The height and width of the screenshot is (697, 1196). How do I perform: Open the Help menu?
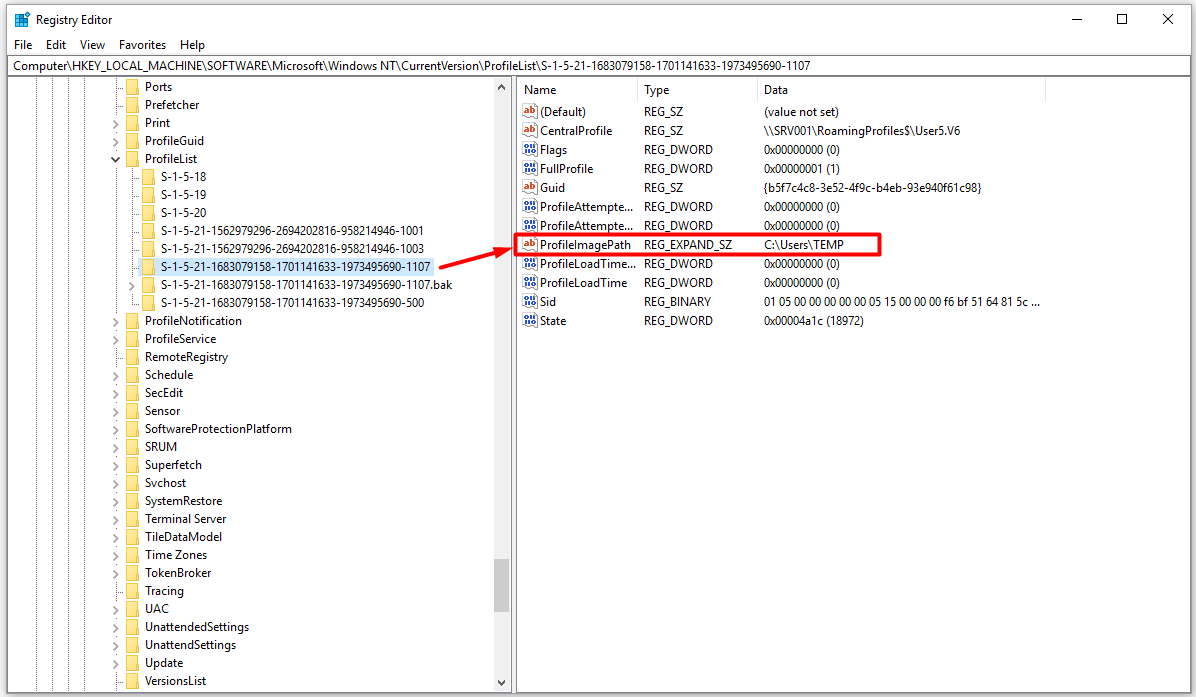click(x=192, y=45)
